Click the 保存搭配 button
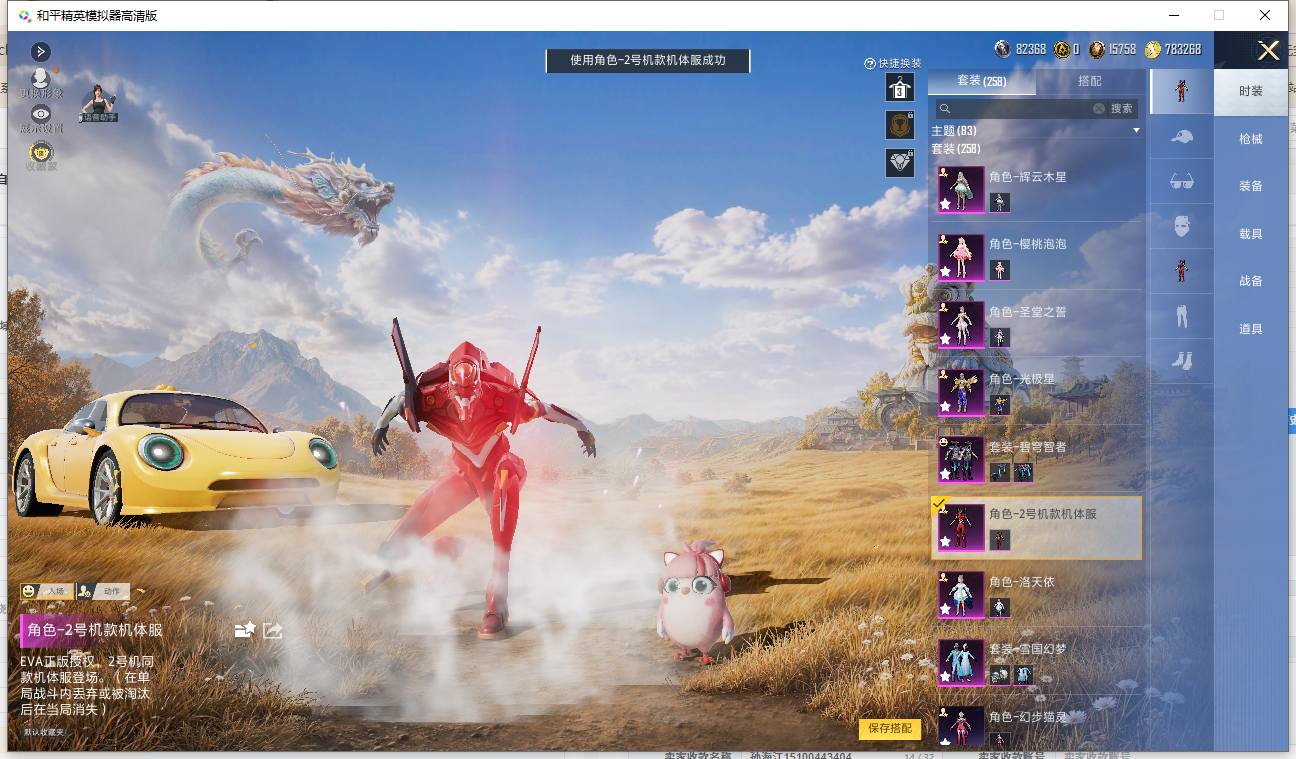This screenshot has width=1296, height=759. point(890,728)
